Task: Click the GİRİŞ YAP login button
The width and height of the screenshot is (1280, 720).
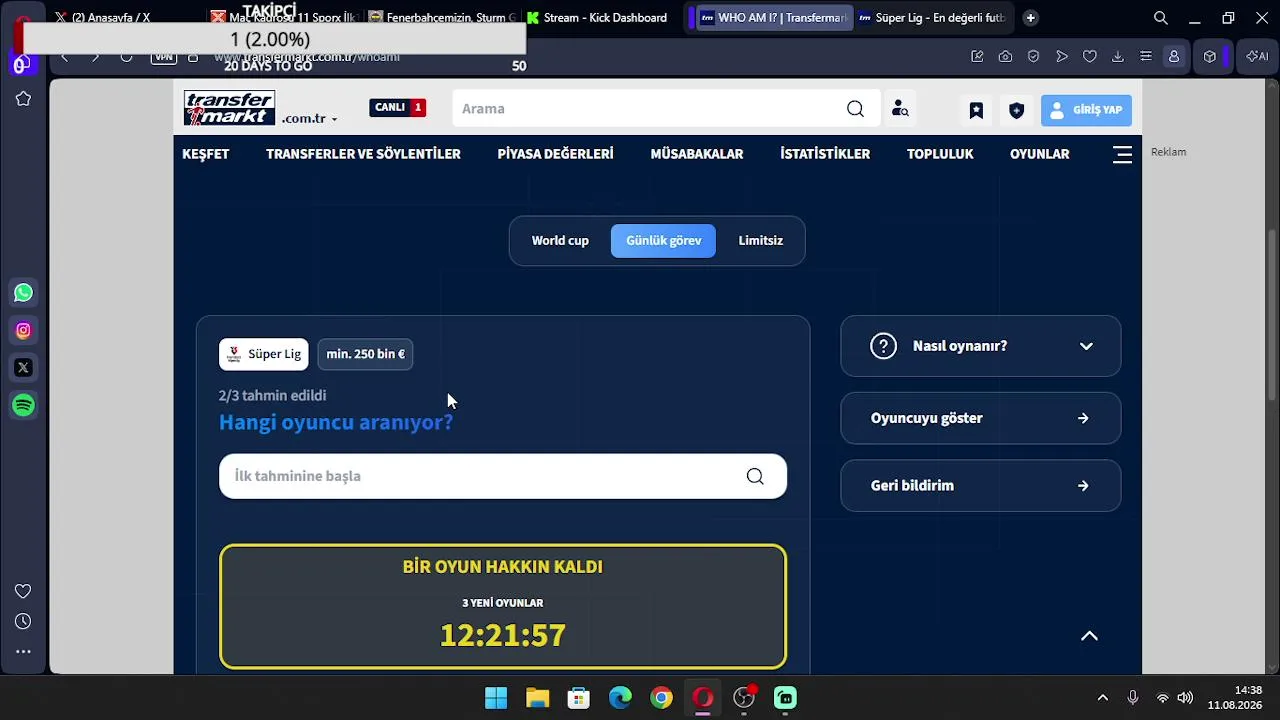Action: (x=1086, y=110)
